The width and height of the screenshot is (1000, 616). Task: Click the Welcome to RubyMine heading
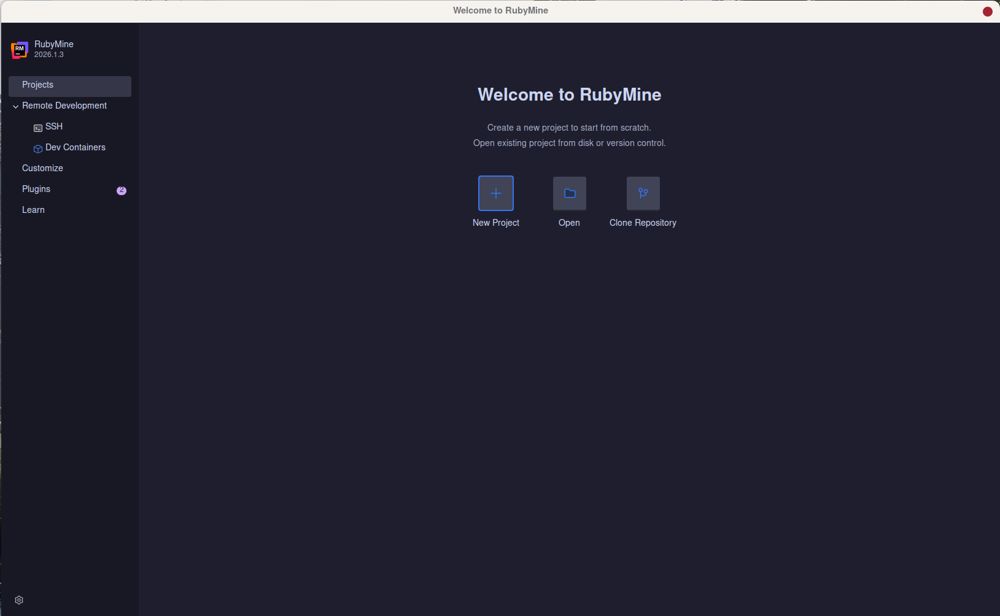click(x=569, y=94)
